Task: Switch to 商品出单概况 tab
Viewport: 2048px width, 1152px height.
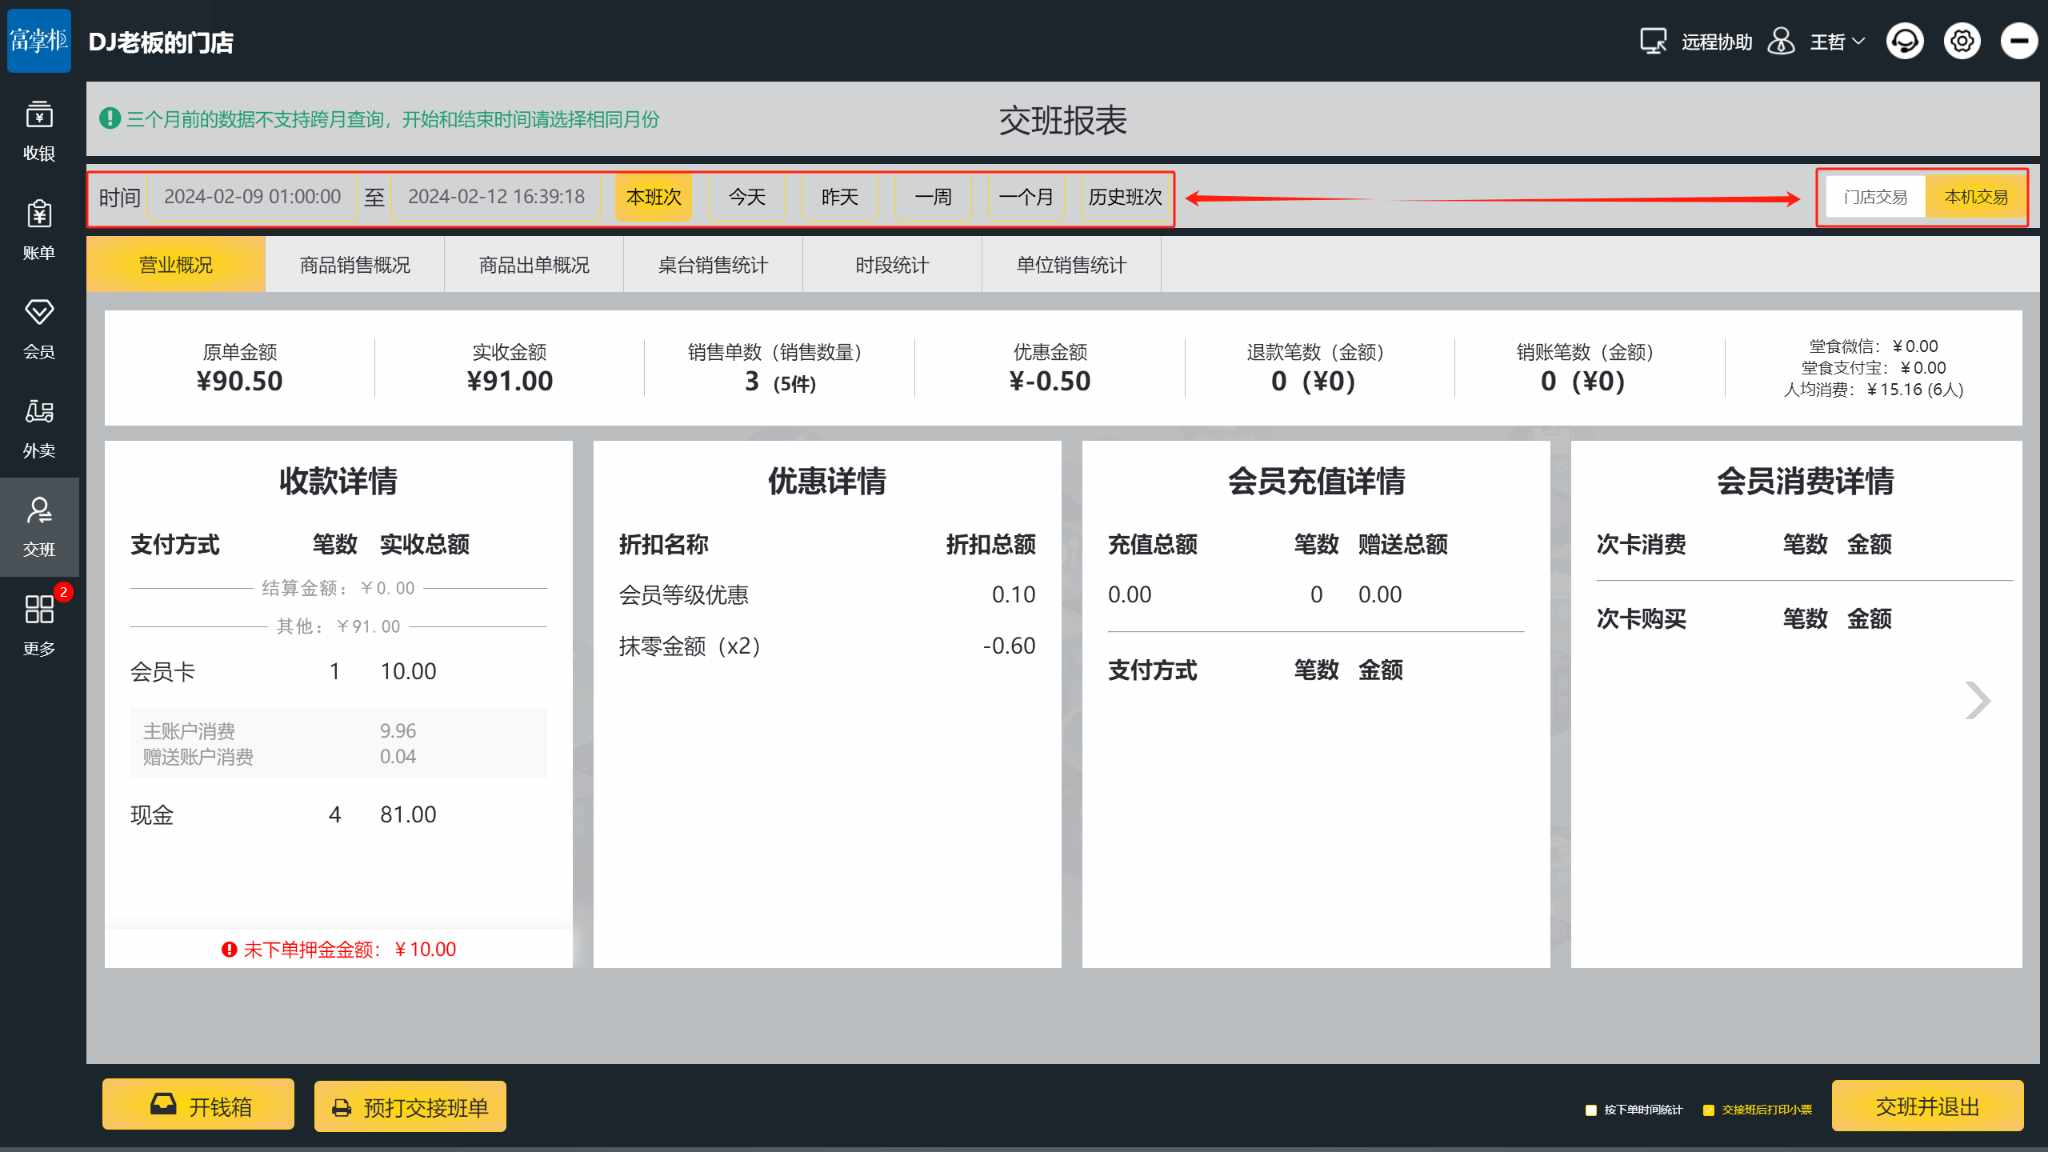Action: click(534, 265)
